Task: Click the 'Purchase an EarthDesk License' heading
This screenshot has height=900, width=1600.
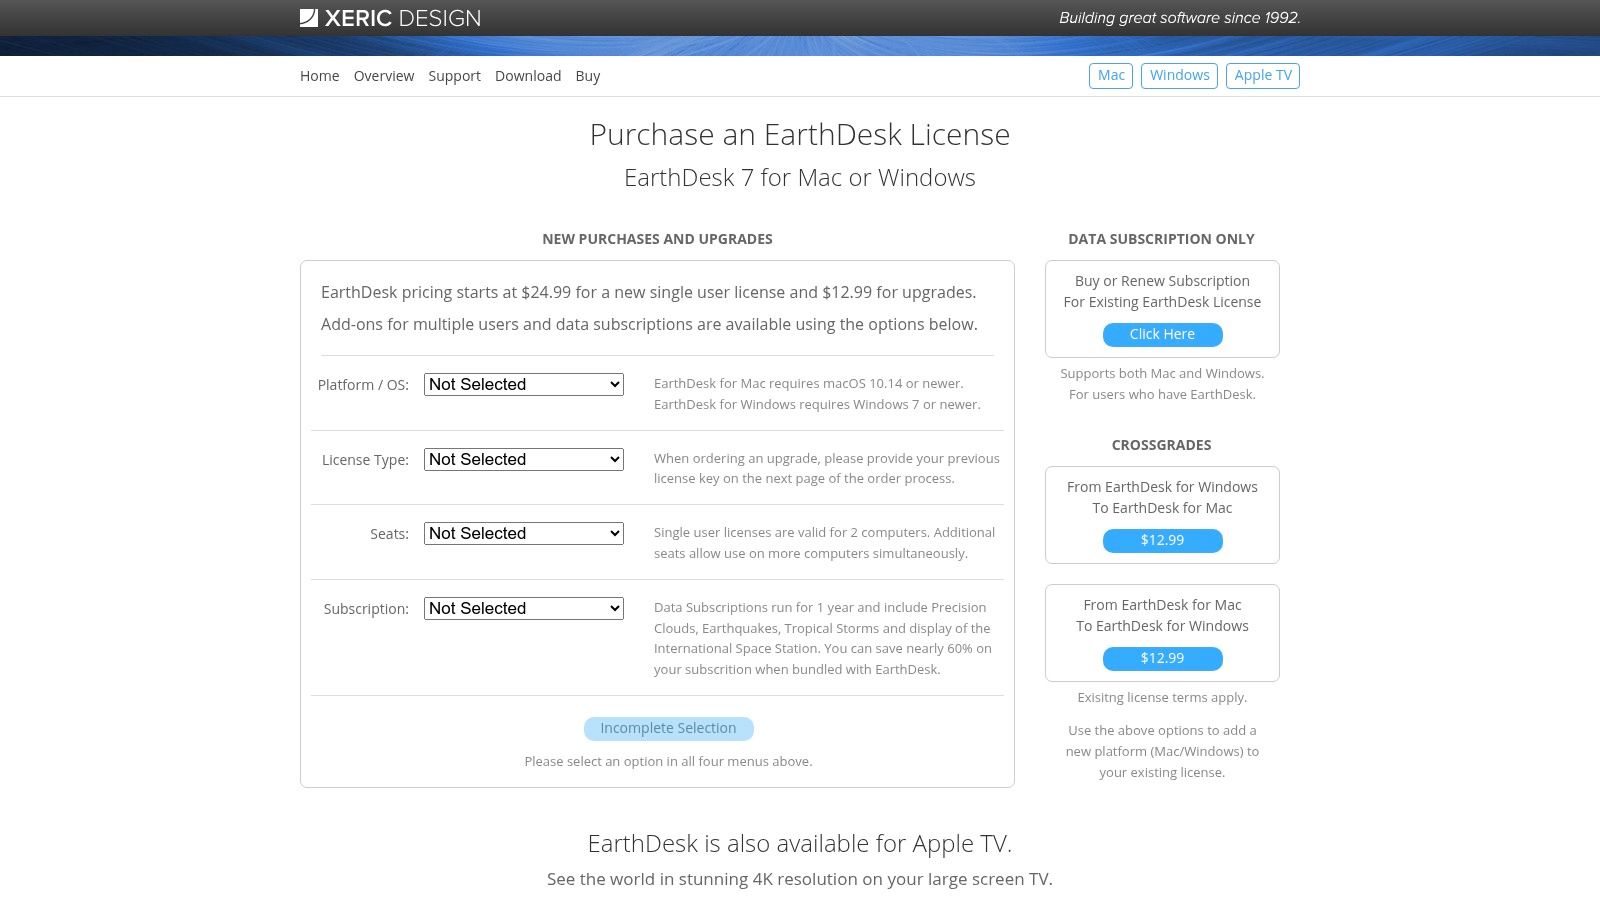Action: [x=800, y=135]
